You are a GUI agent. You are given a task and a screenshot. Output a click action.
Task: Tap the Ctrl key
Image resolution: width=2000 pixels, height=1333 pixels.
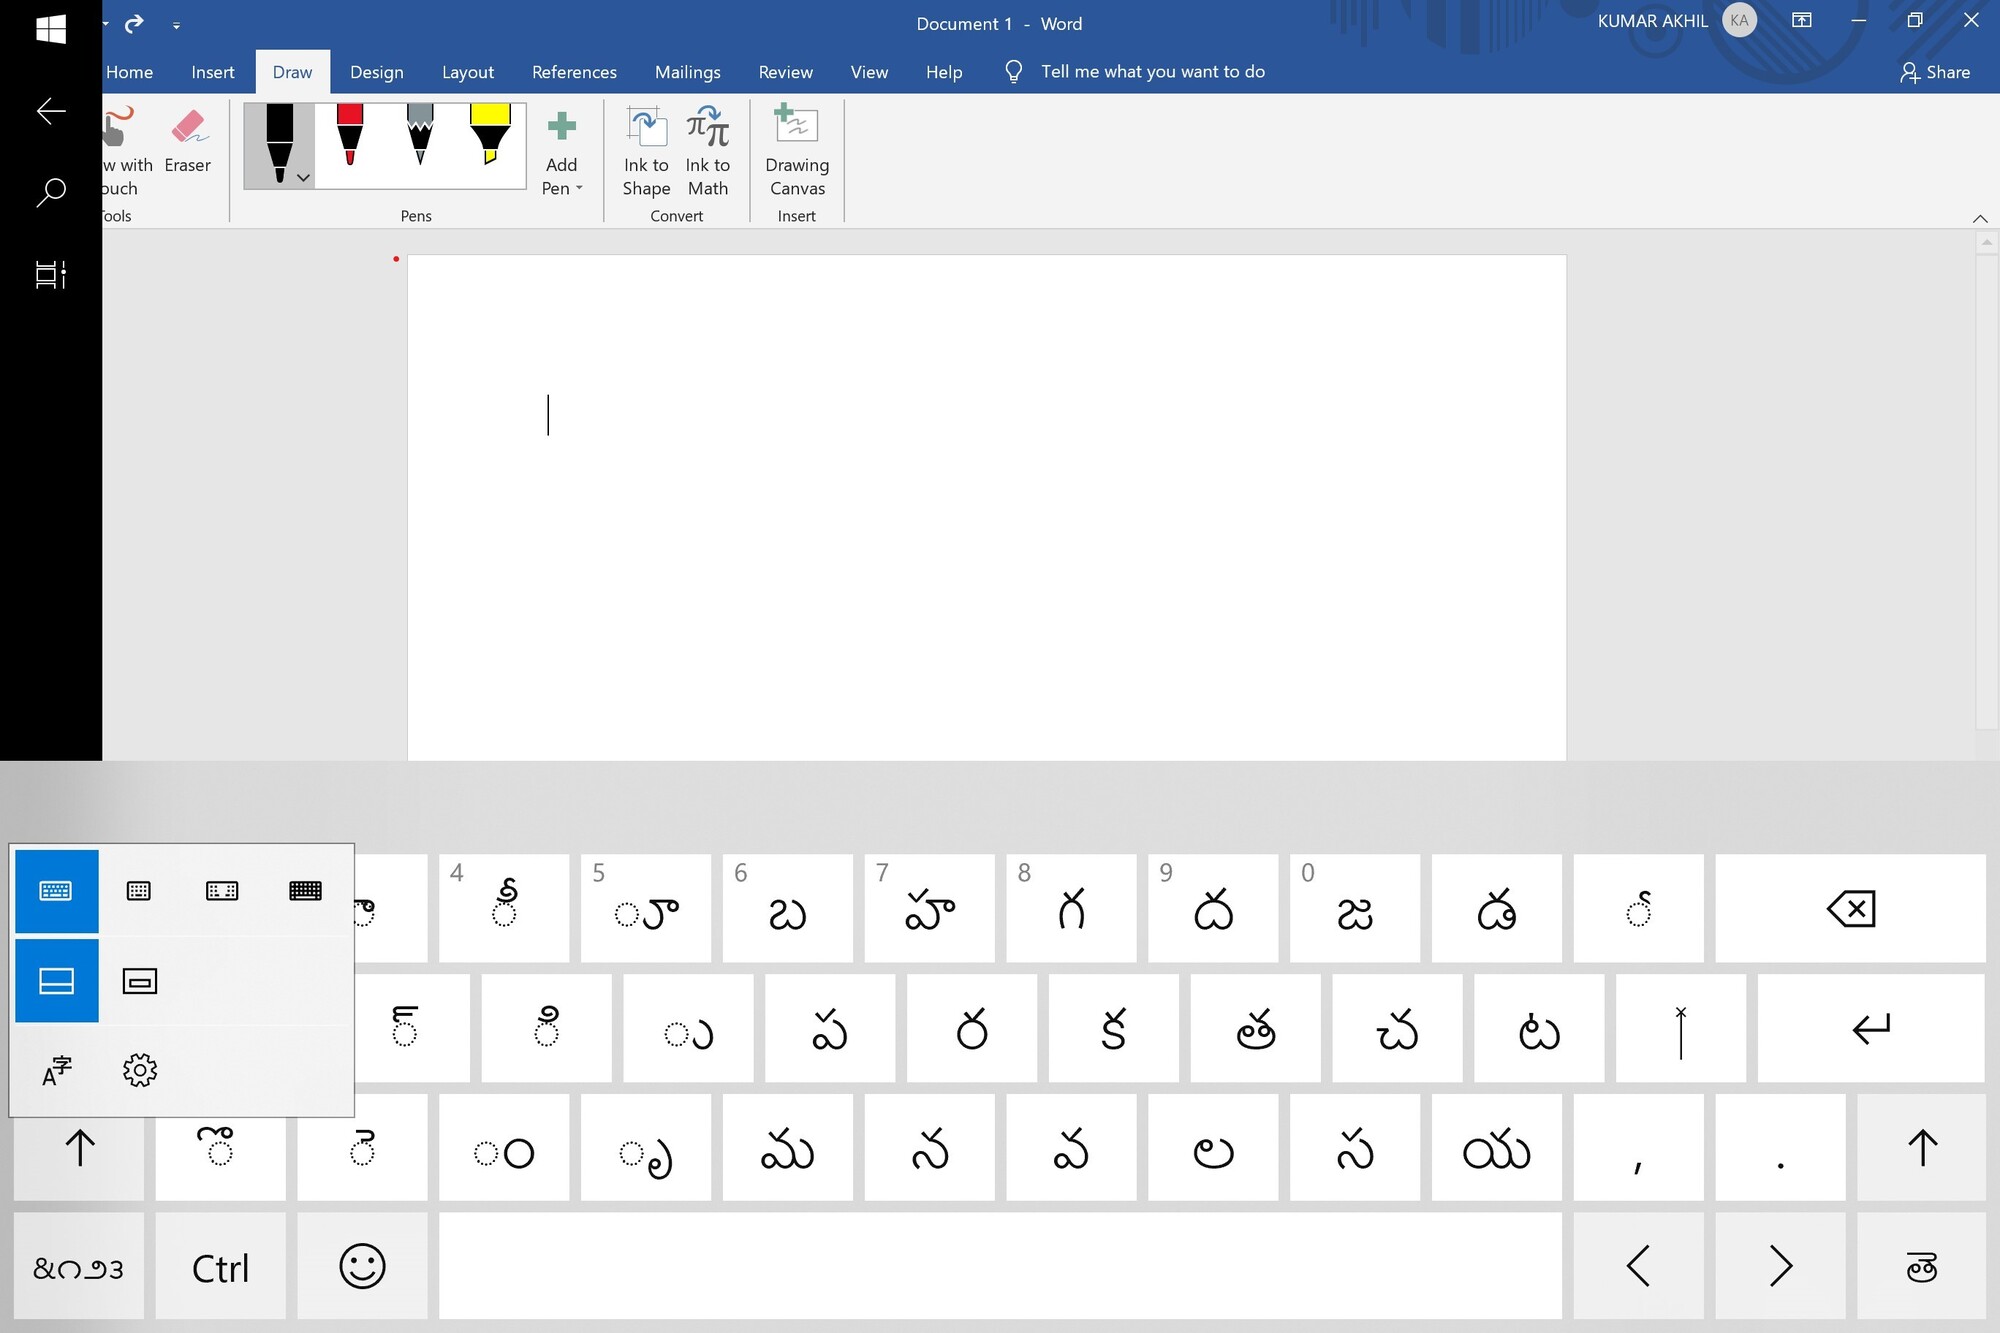tap(220, 1267)
